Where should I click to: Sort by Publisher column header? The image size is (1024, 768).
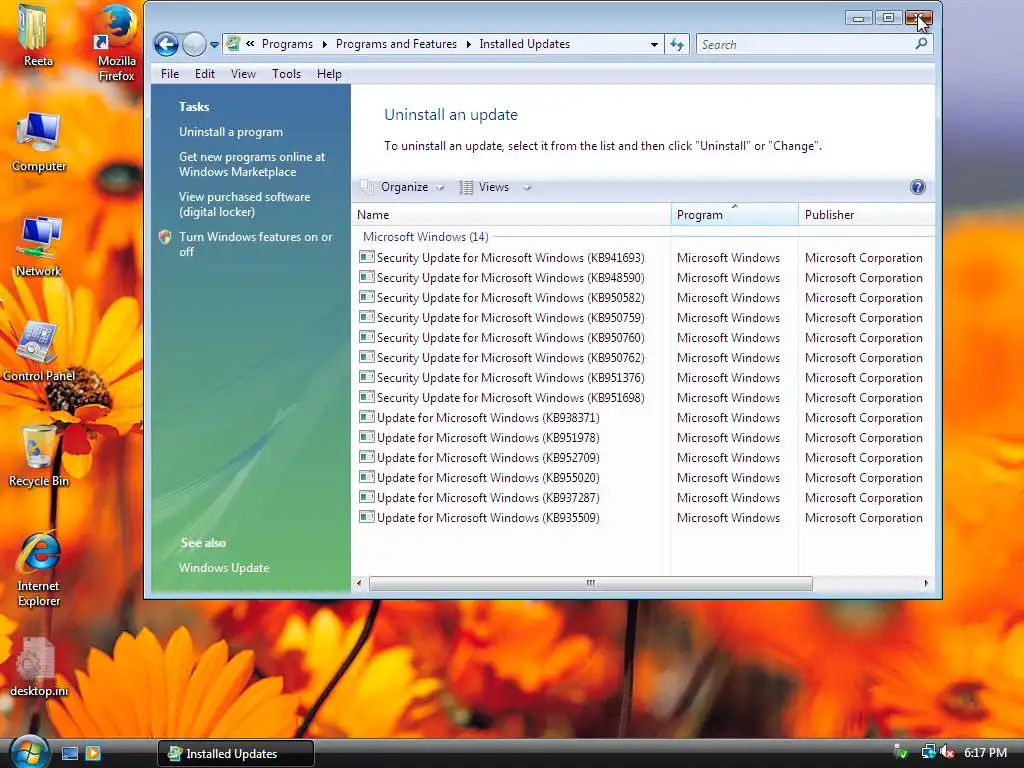pos(867,215)
